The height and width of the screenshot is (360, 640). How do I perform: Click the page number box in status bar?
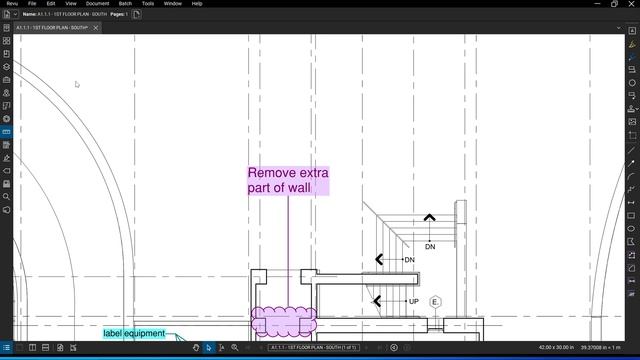[x=313, y=348]
